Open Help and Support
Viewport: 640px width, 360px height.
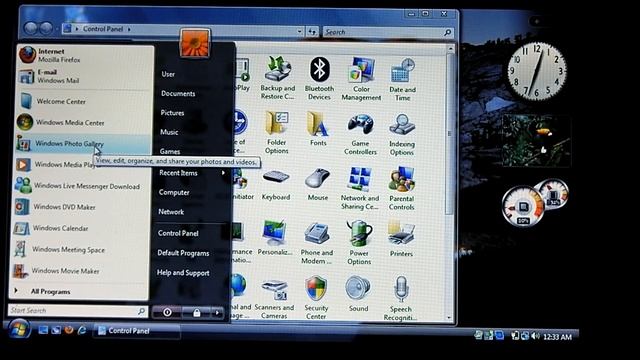[x=183, y=273]
